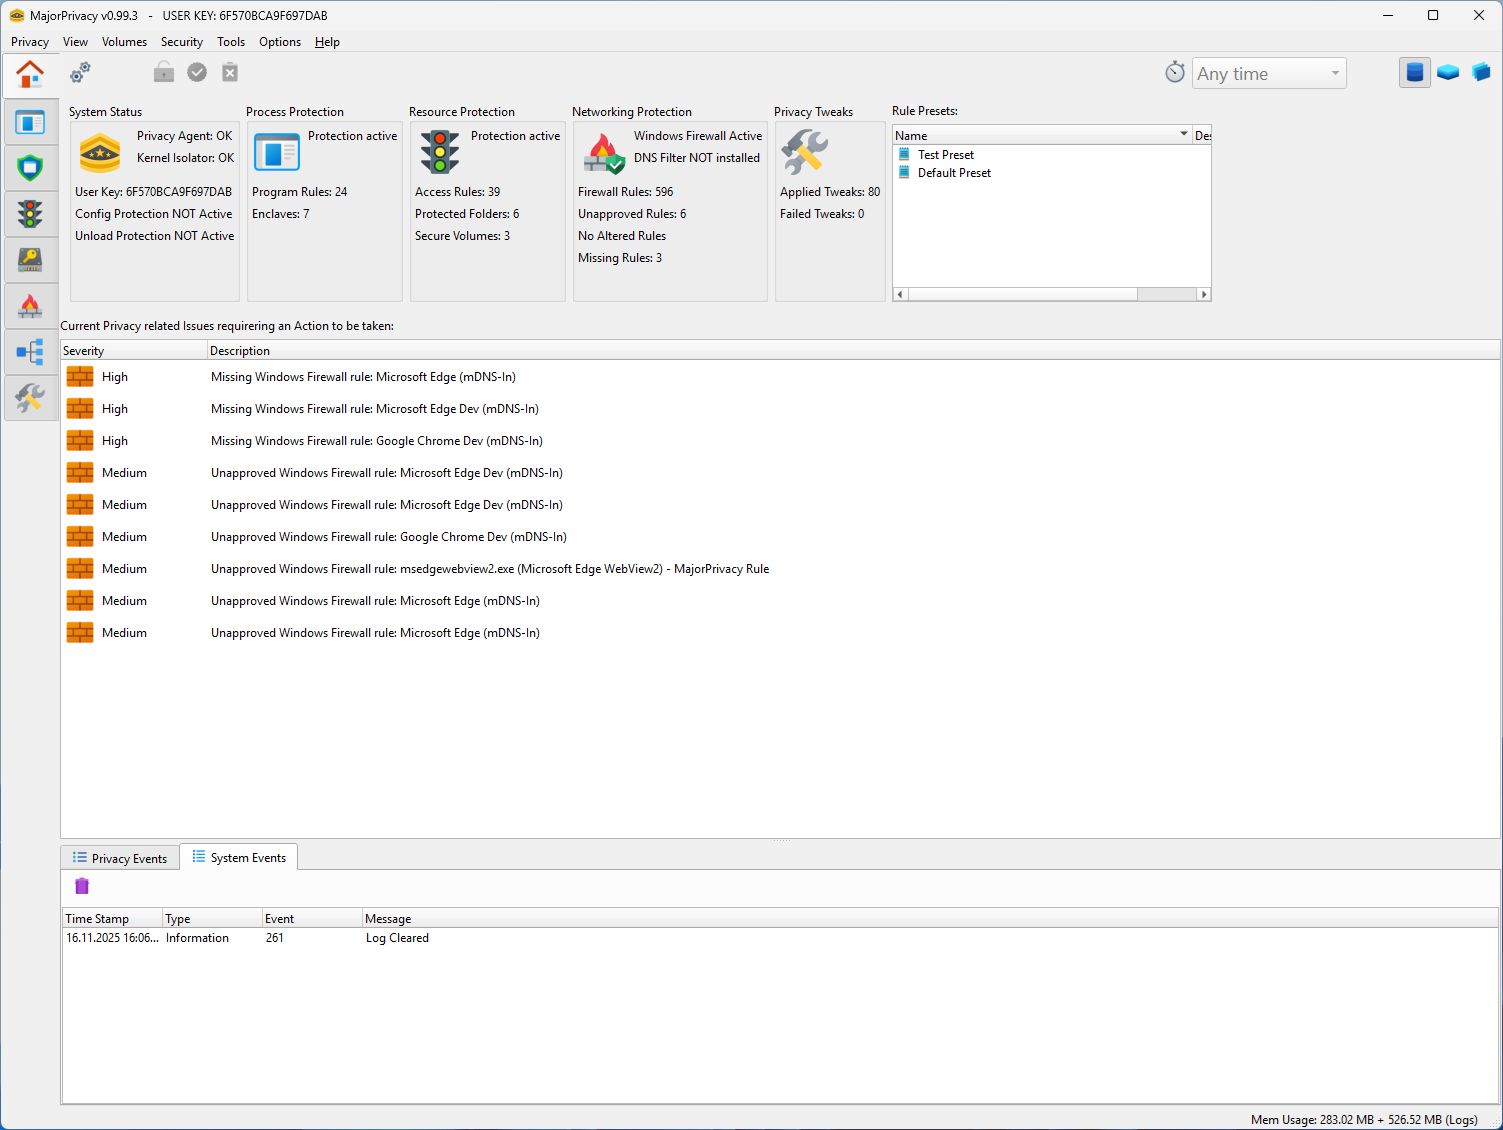Open the Any time filter dropdown
This screenshot has height=1130, width=1503.
(x=1268, y=73)
